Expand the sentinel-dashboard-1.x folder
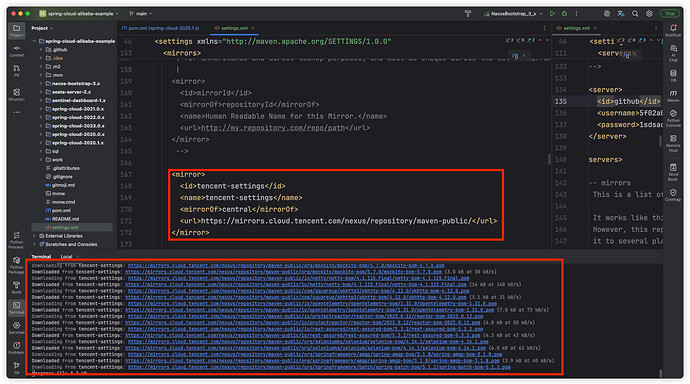The height and width of the screenshot is (384, 690). point(41,100)
